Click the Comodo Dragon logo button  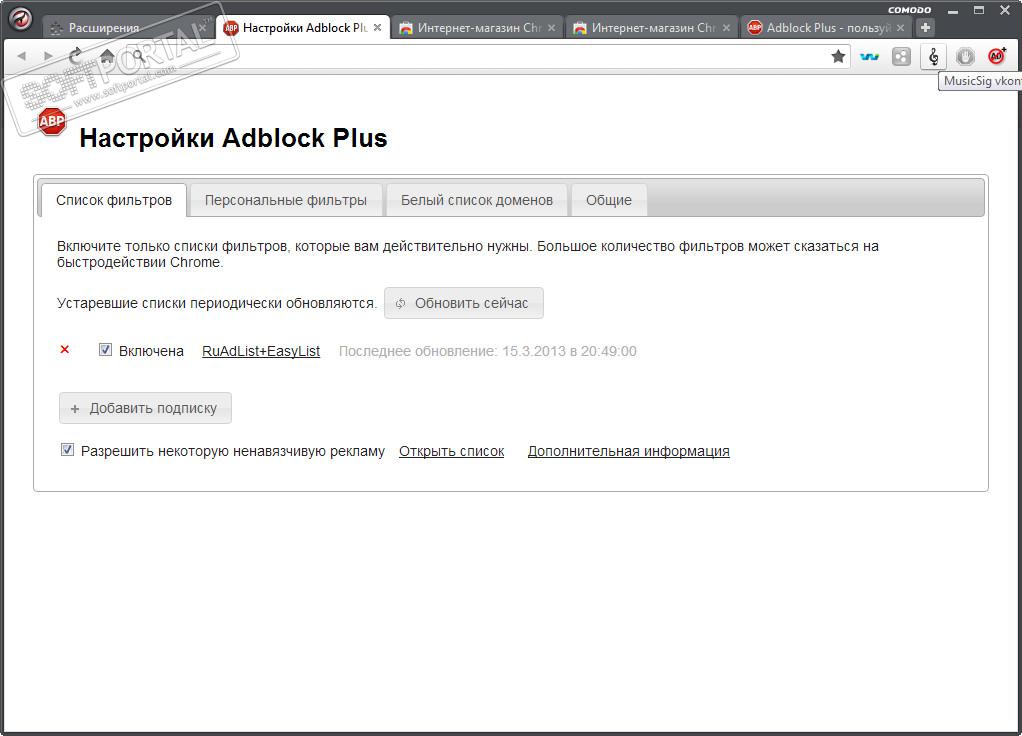click(x=20, y=19)
